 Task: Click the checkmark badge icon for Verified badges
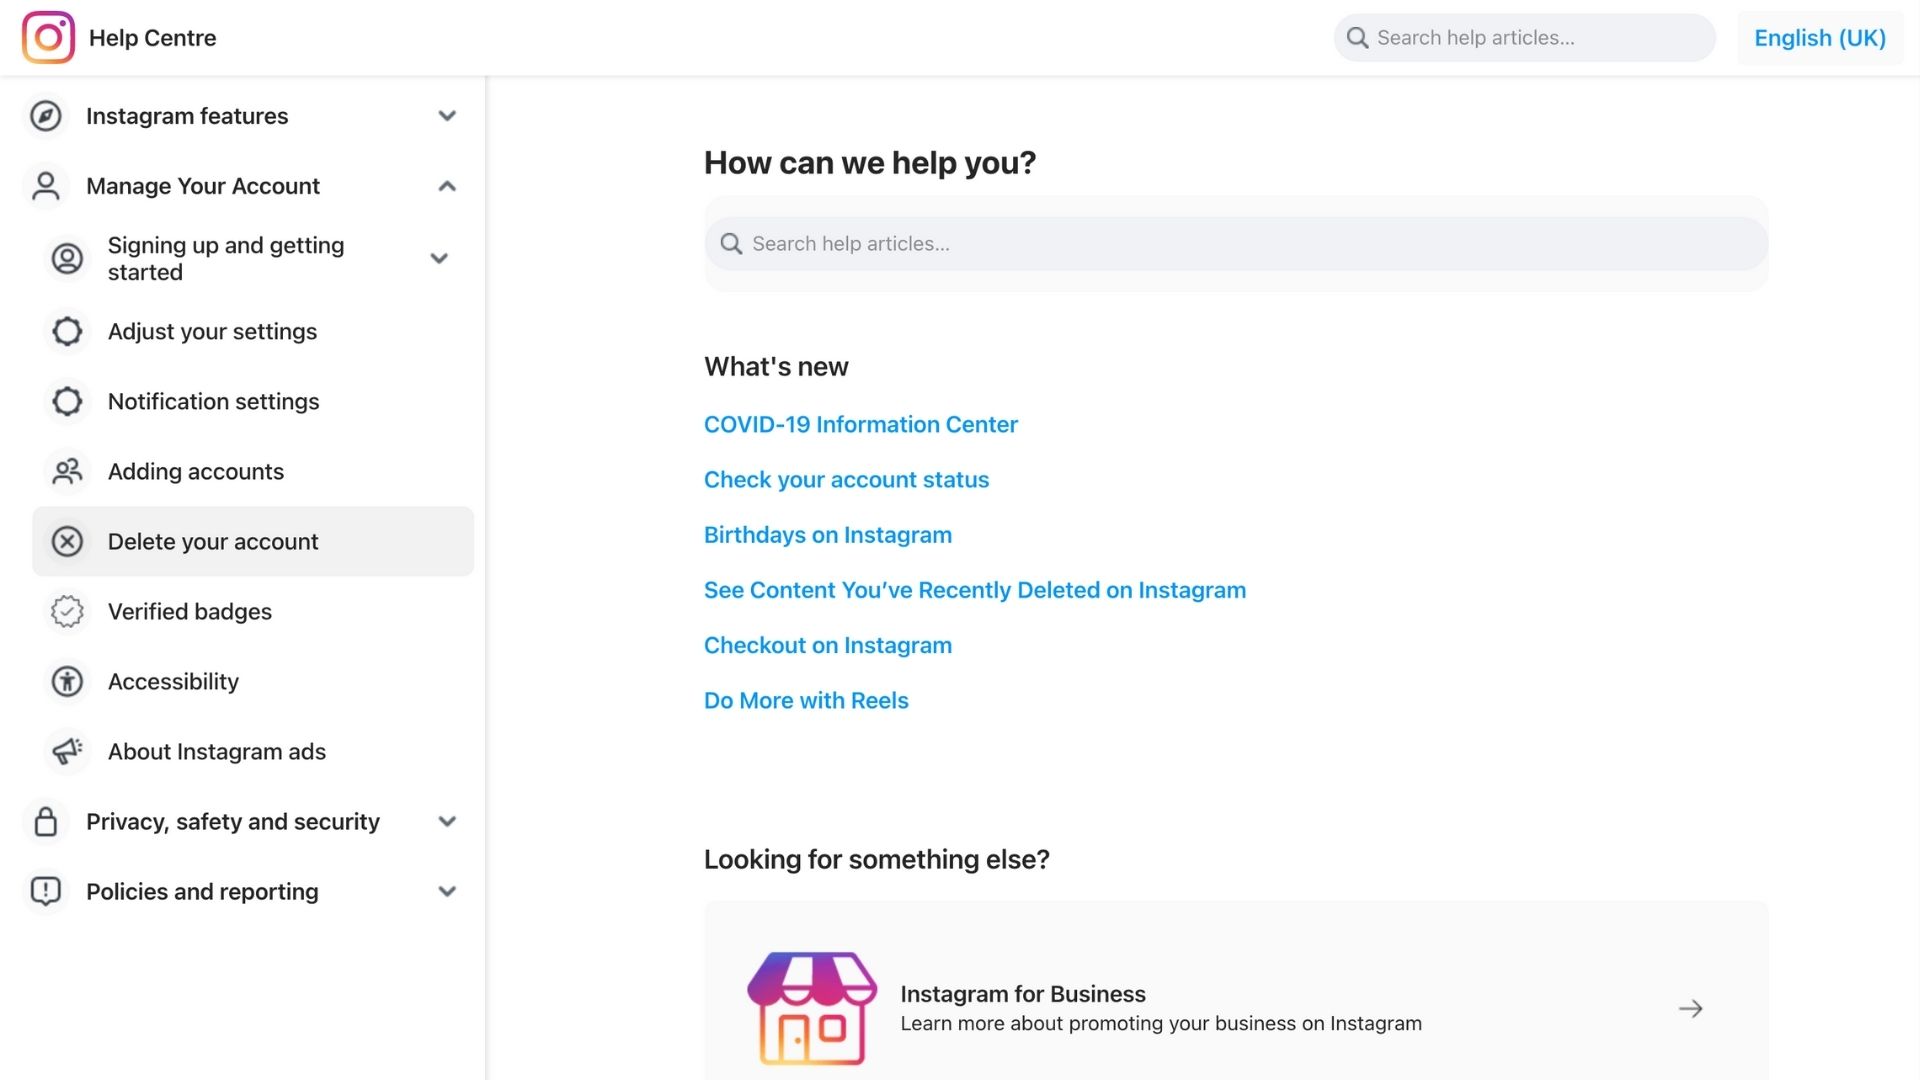(67, 611)
